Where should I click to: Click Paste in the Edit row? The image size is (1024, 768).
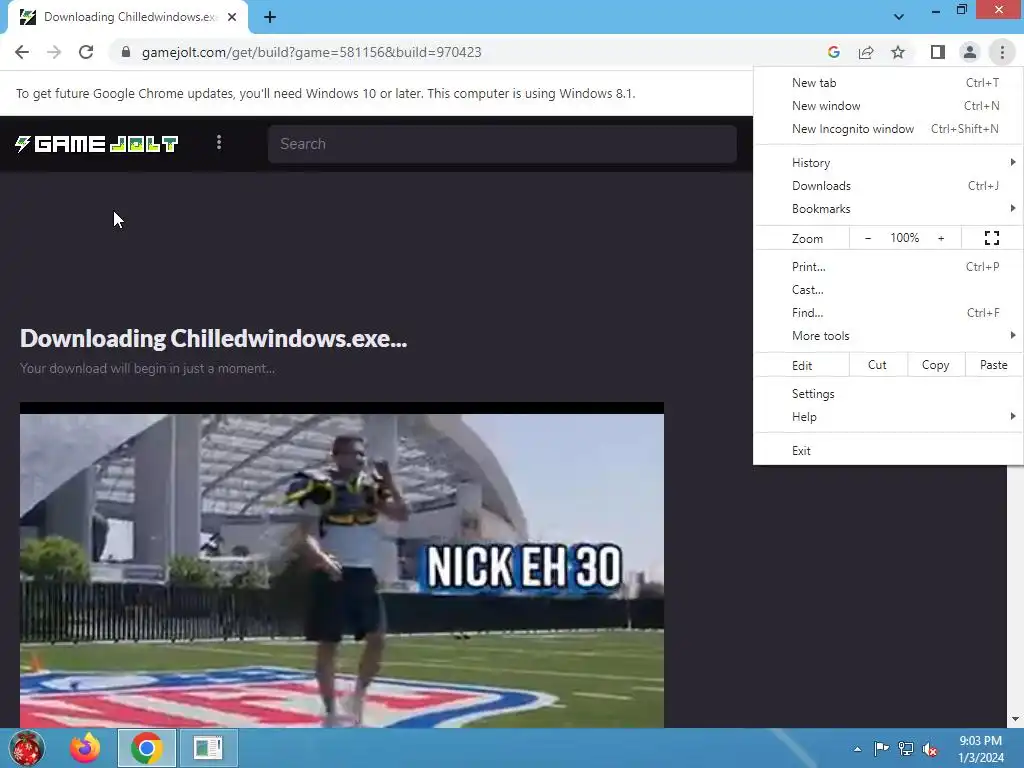tap(993, 365)
